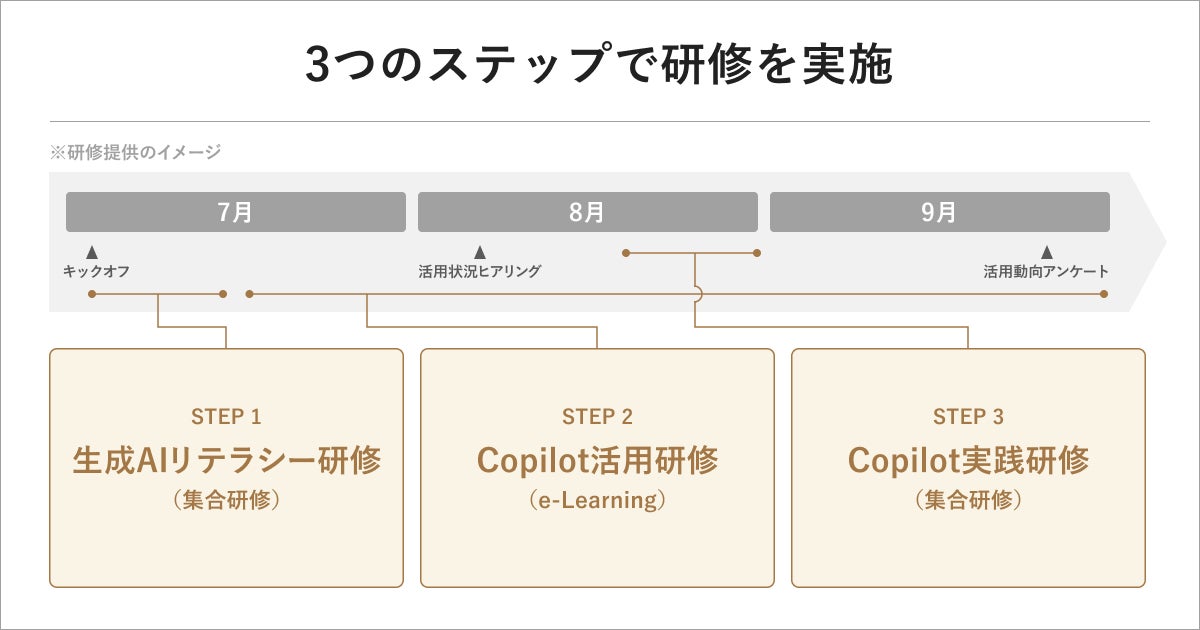Select the 9月 month bar
This screenshot has width=1200, height=630.
pyautogui.click(x=939, y=212)
